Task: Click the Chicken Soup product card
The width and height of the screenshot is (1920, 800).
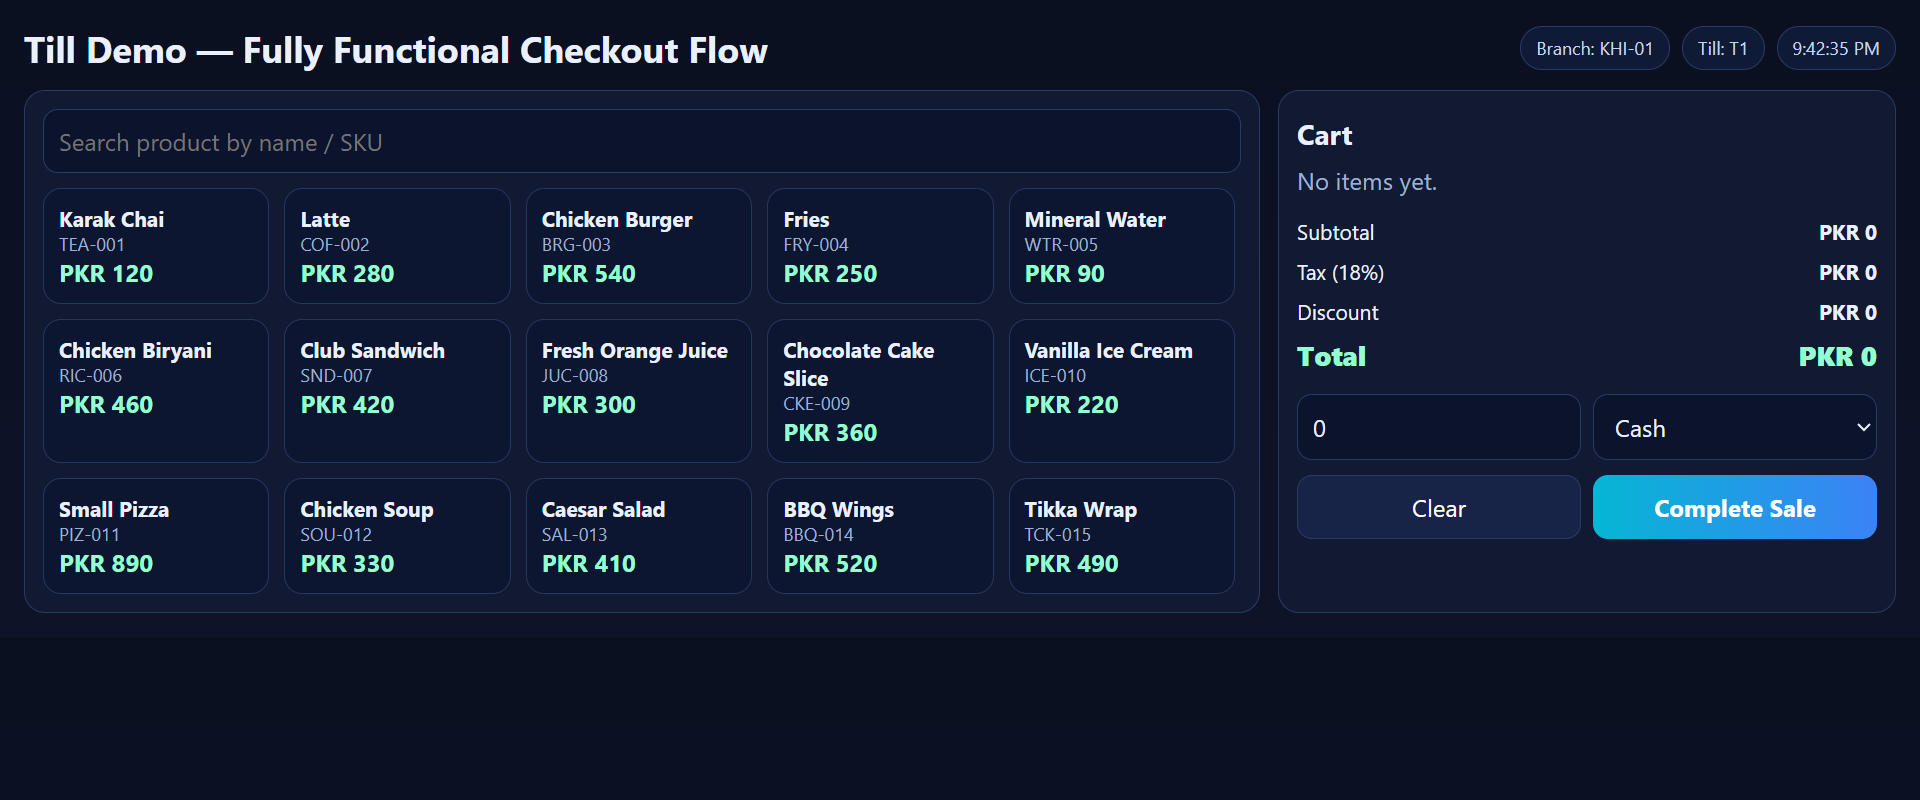Action: pos(397,536)
